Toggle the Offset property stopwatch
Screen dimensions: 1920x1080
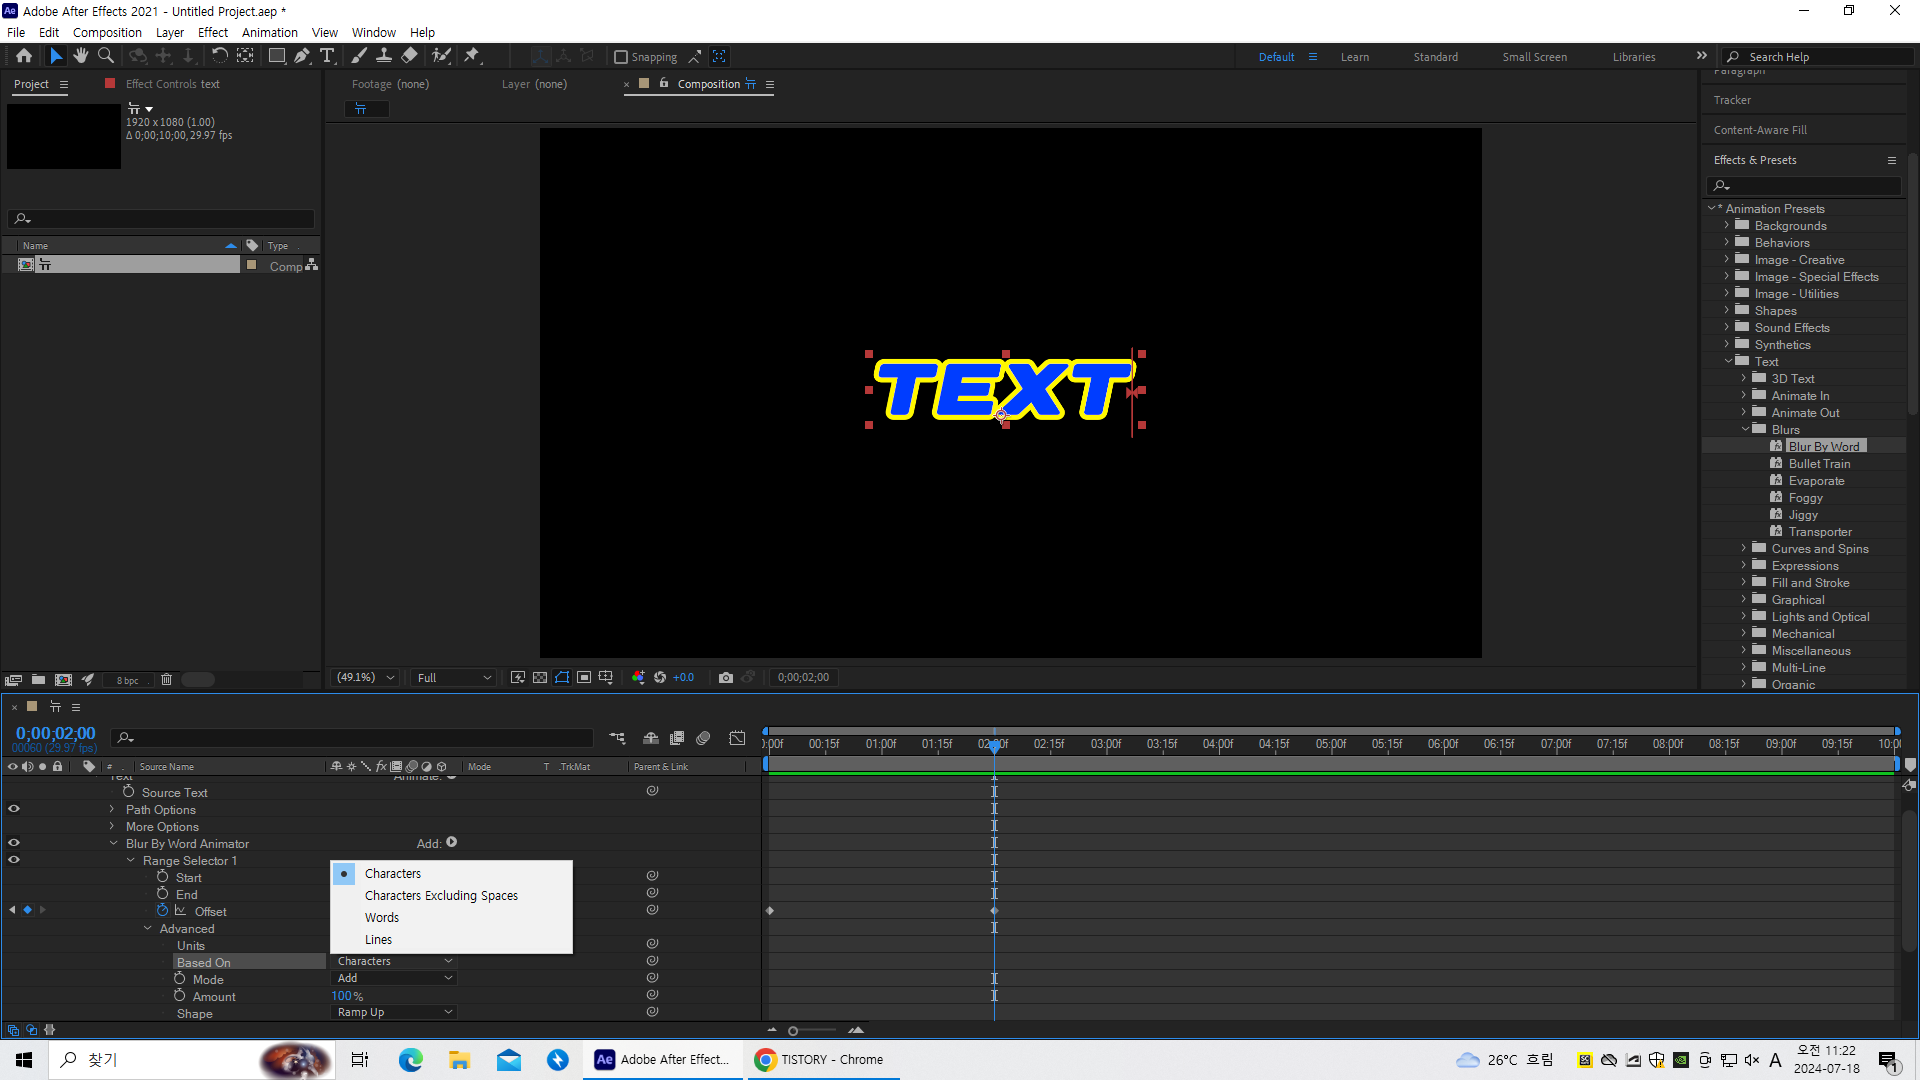tap(163, 911)
